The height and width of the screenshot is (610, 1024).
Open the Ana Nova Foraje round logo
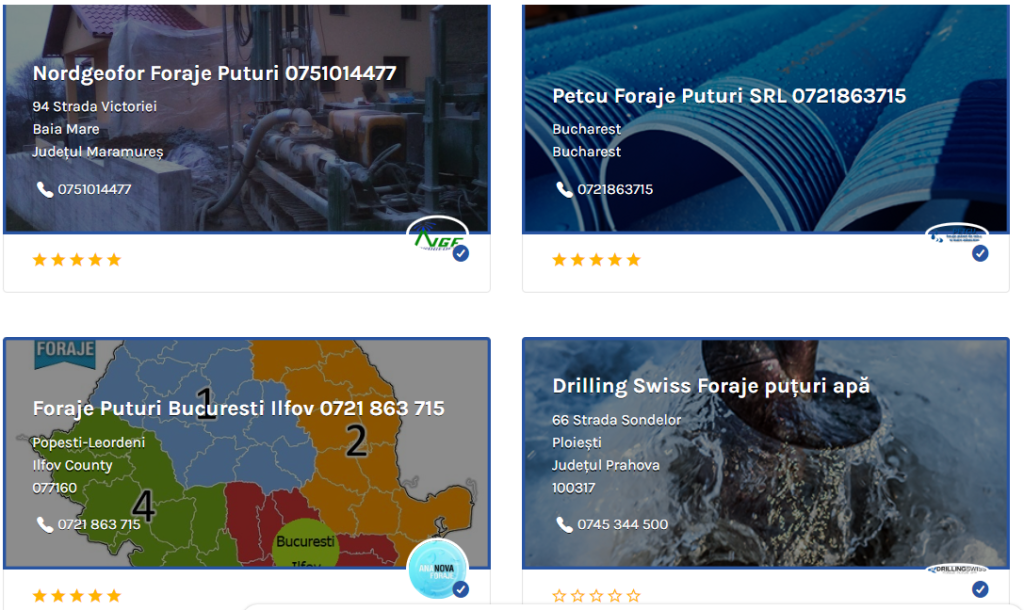tap(438, 569)
